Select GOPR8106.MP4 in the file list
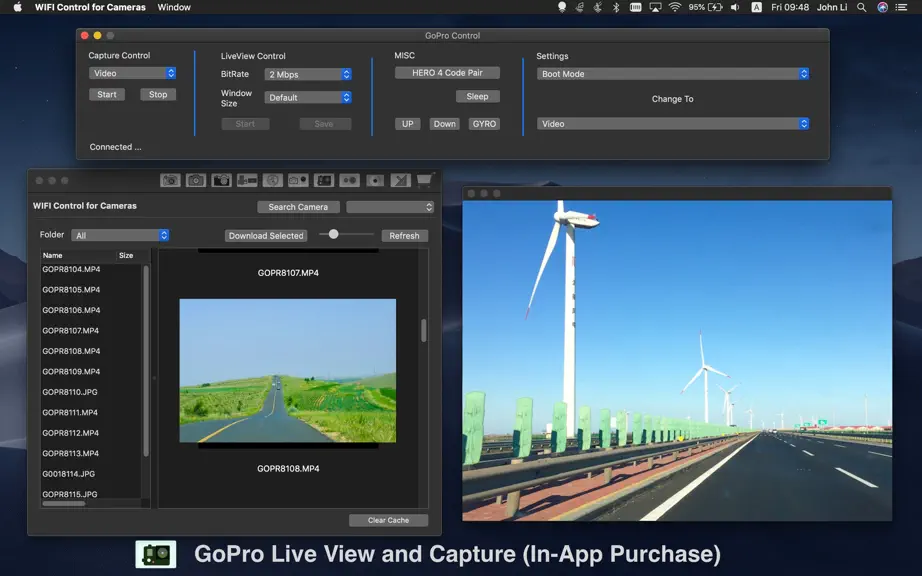 coord(71,310)
